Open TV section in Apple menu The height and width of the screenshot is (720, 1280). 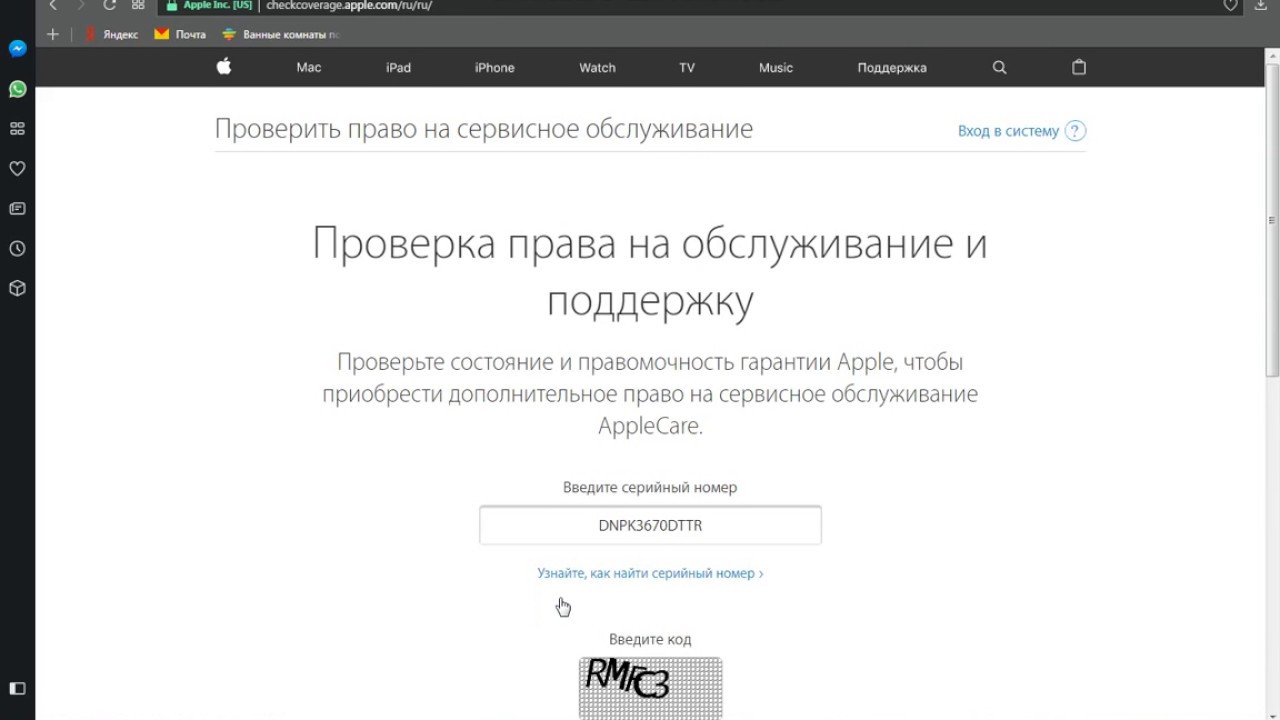tap(687, 68)
